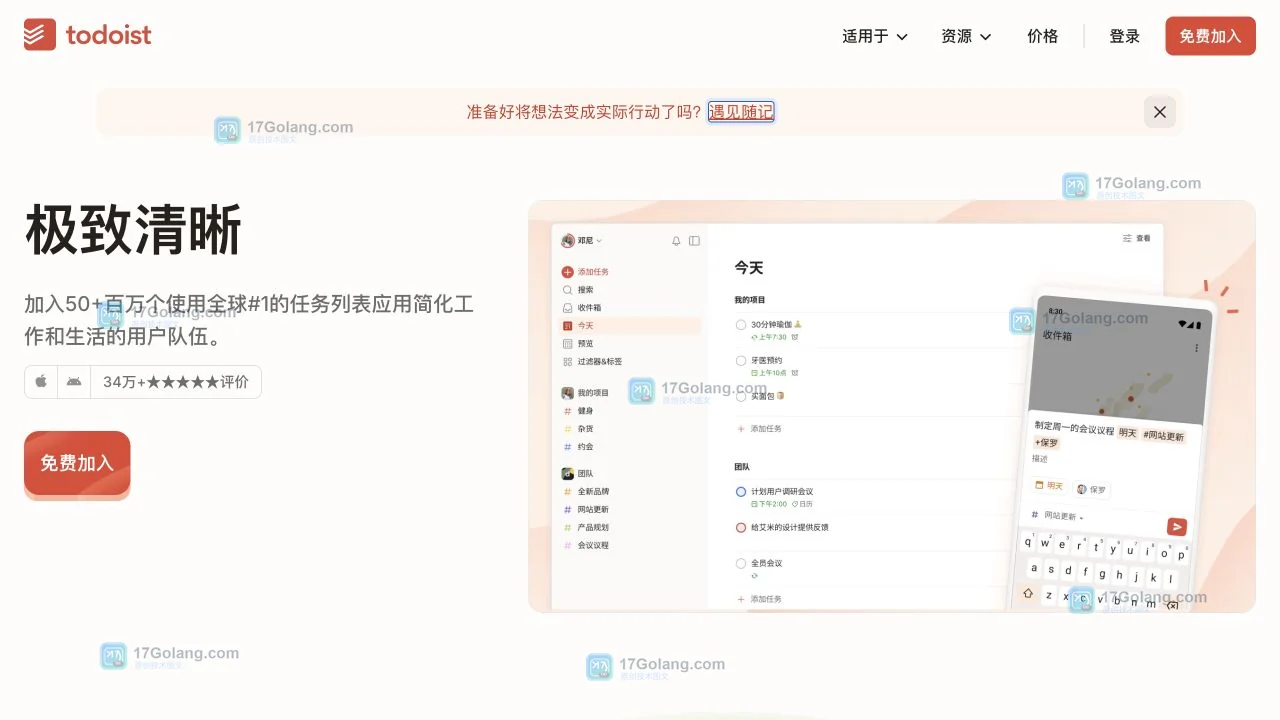Check off the 全员会议 task
1280x720 pixels.
pos(741,564)
